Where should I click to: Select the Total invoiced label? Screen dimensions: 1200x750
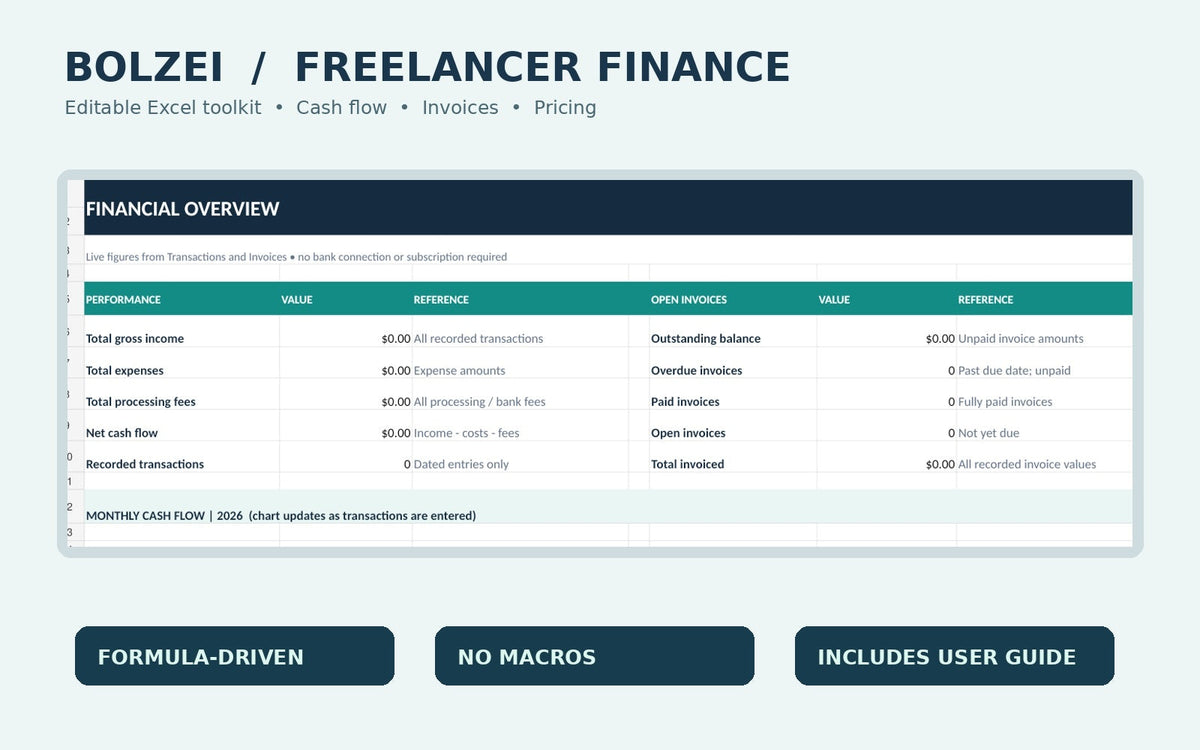click(688, 464)
